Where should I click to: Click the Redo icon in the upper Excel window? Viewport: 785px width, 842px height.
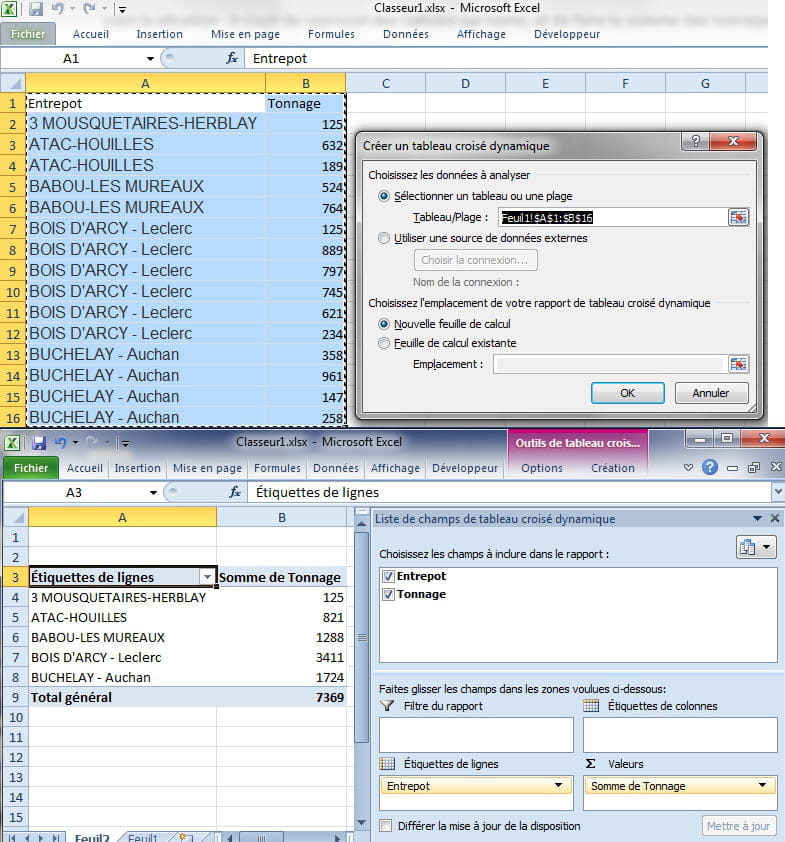coord(89,9)
